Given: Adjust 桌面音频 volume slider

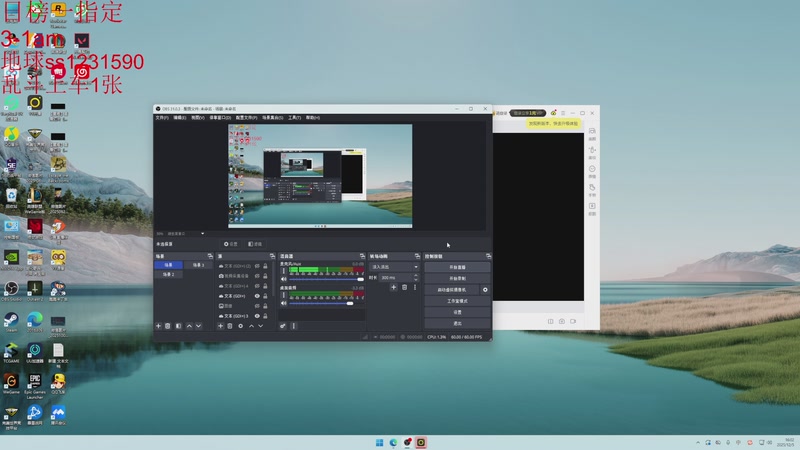Looking at the screenshot, I should 326,303.
